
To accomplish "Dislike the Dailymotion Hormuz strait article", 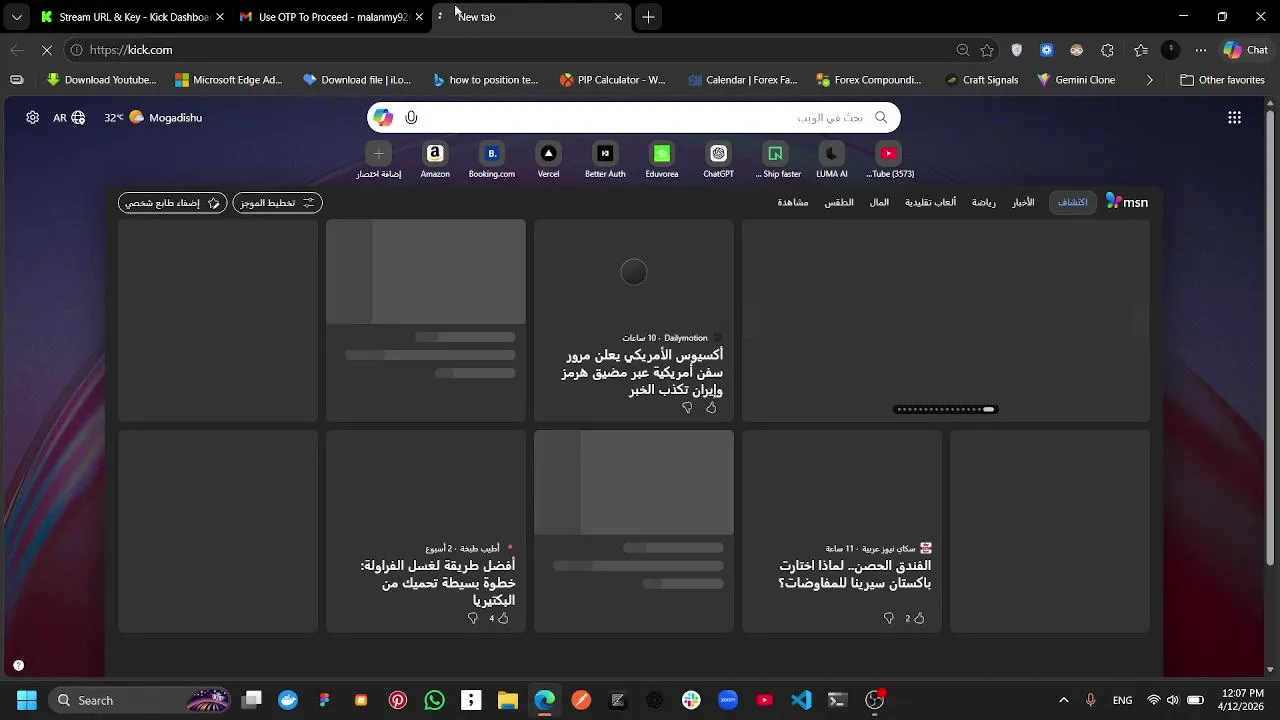I will [x=687, y=408].
